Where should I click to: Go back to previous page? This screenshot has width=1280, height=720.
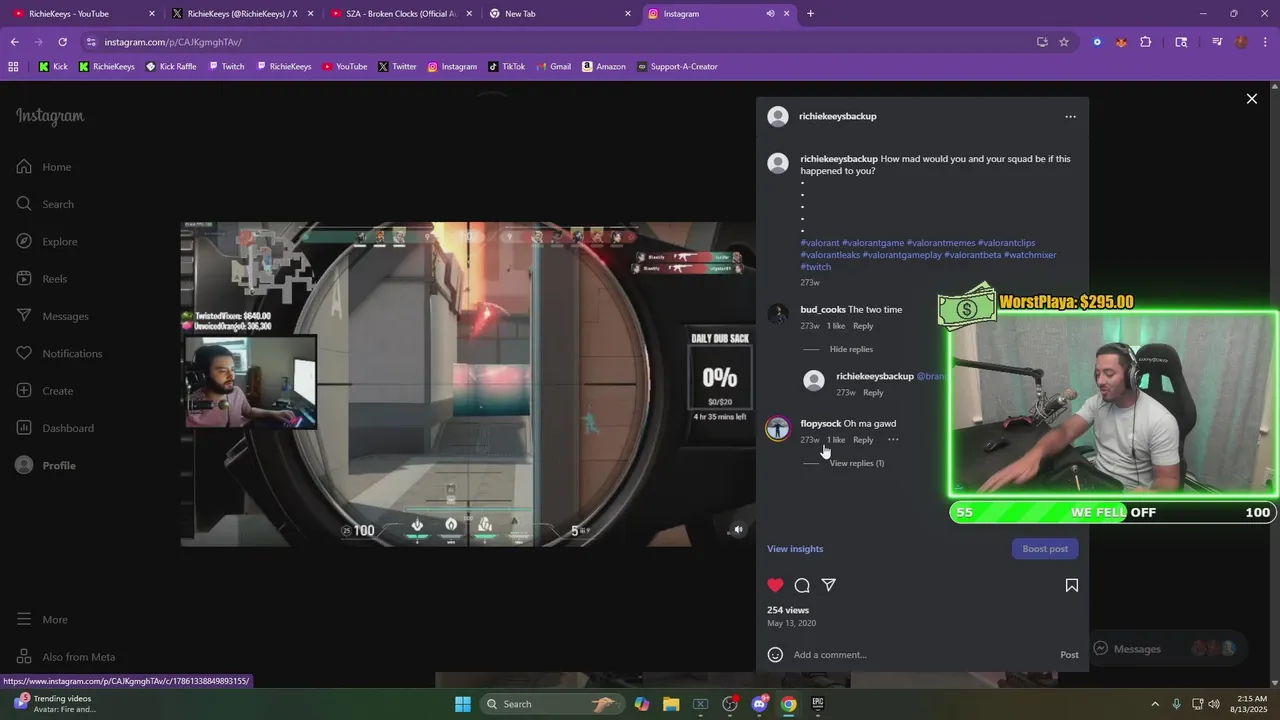pos(14,42)
